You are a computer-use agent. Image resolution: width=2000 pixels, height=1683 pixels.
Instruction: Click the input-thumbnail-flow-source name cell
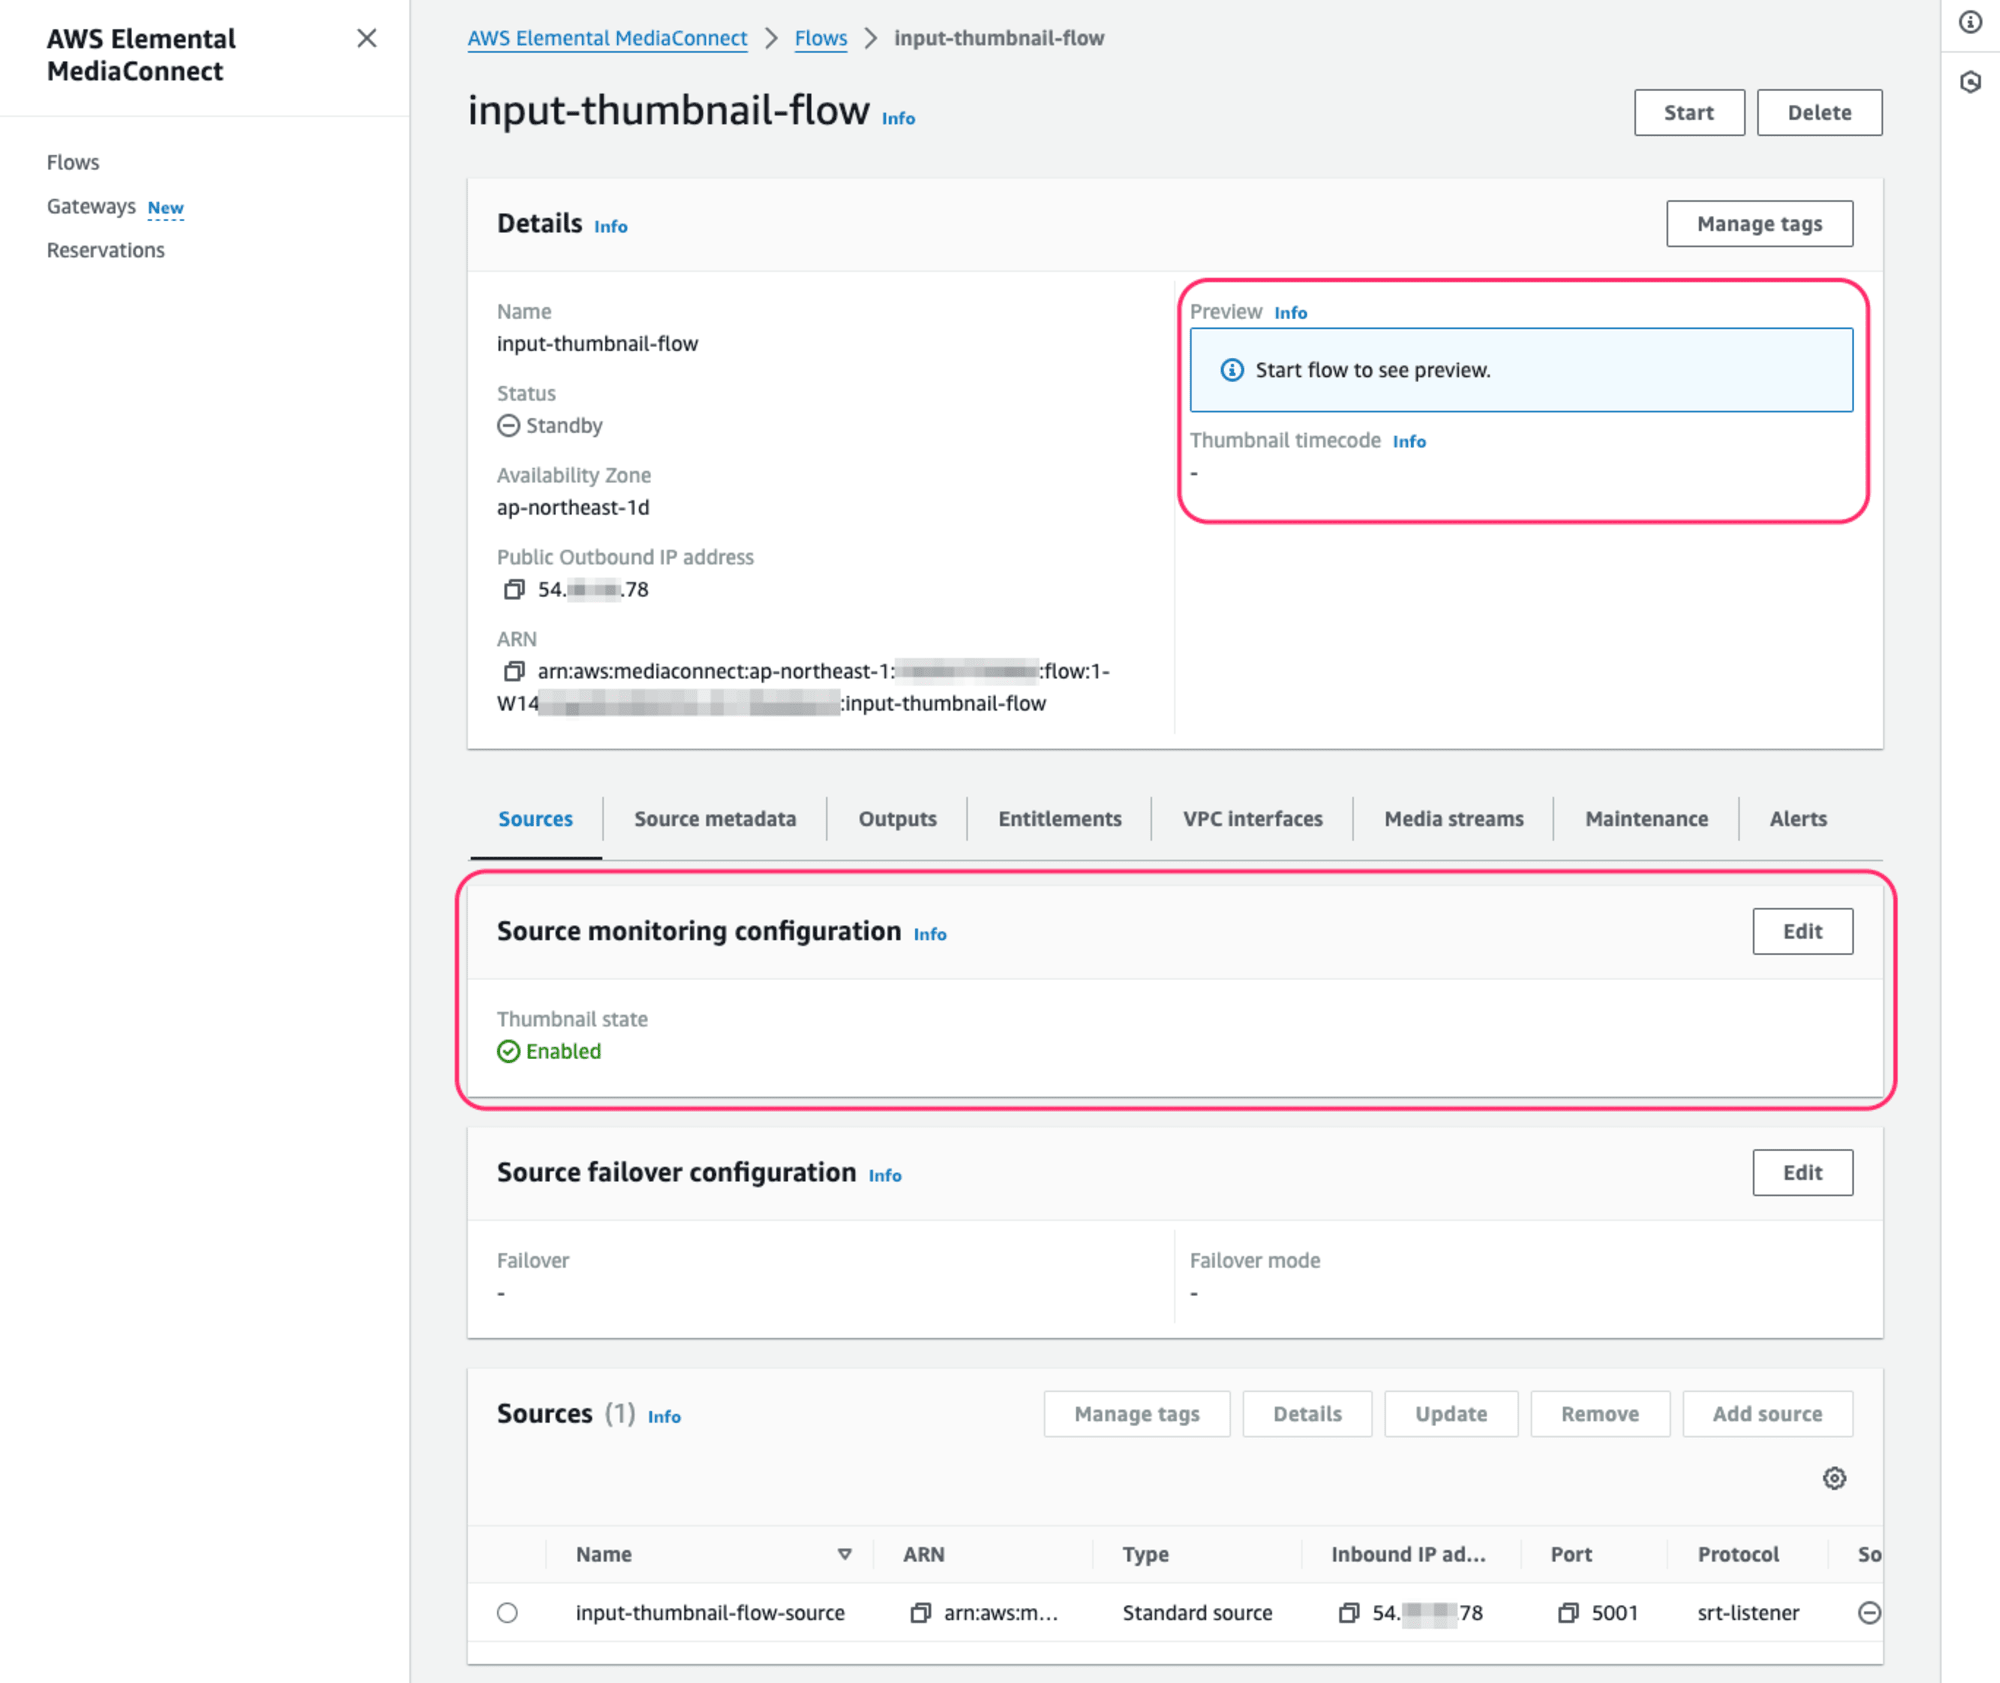click(710, 1612)
